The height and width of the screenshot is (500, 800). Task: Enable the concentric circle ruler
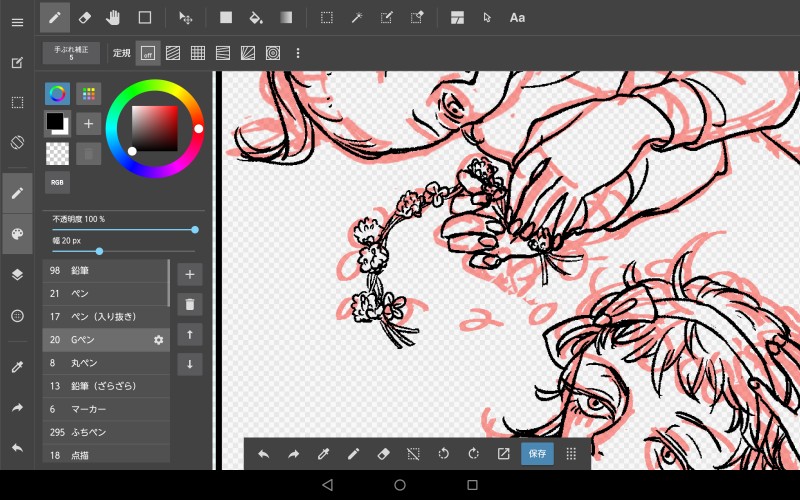(273, 53)
